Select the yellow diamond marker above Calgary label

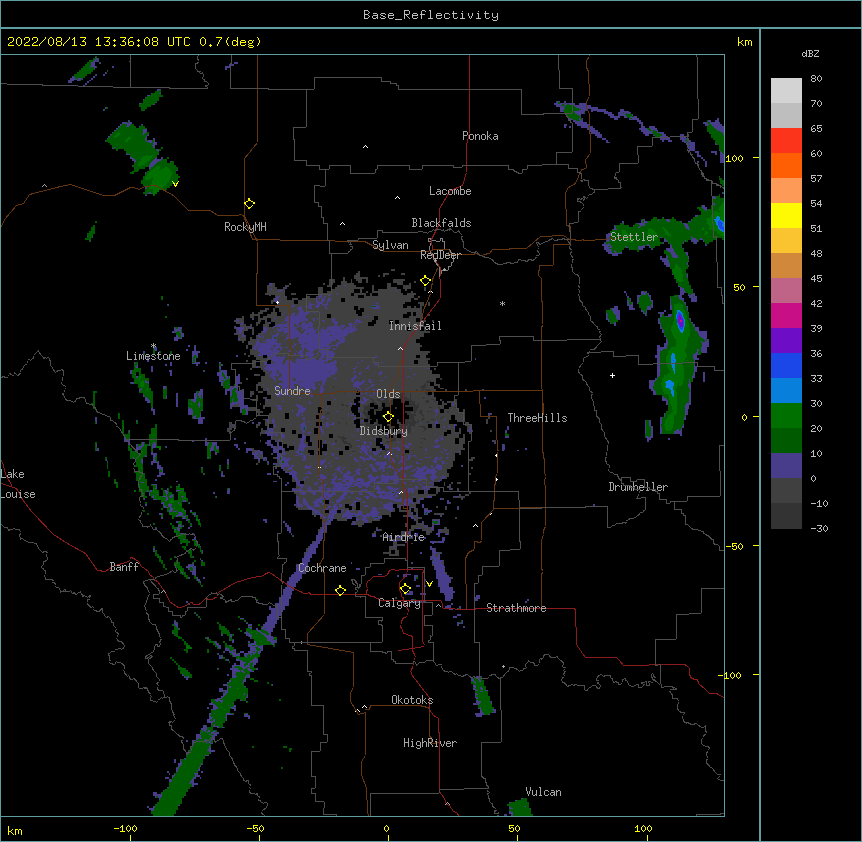tap(405, 589)
